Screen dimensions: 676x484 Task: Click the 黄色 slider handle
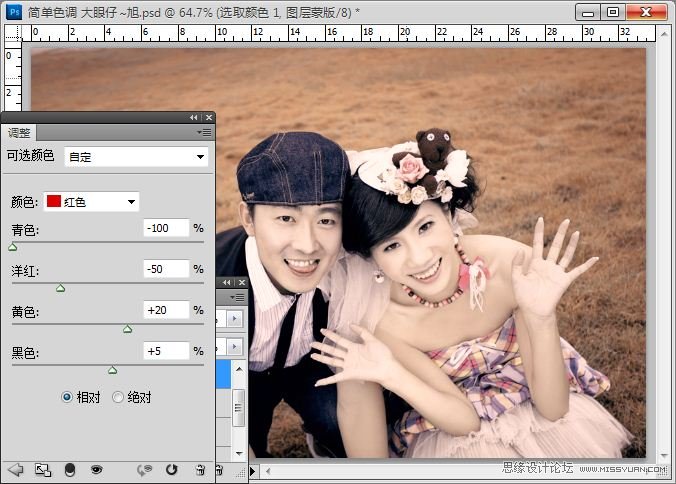[127, 329]
